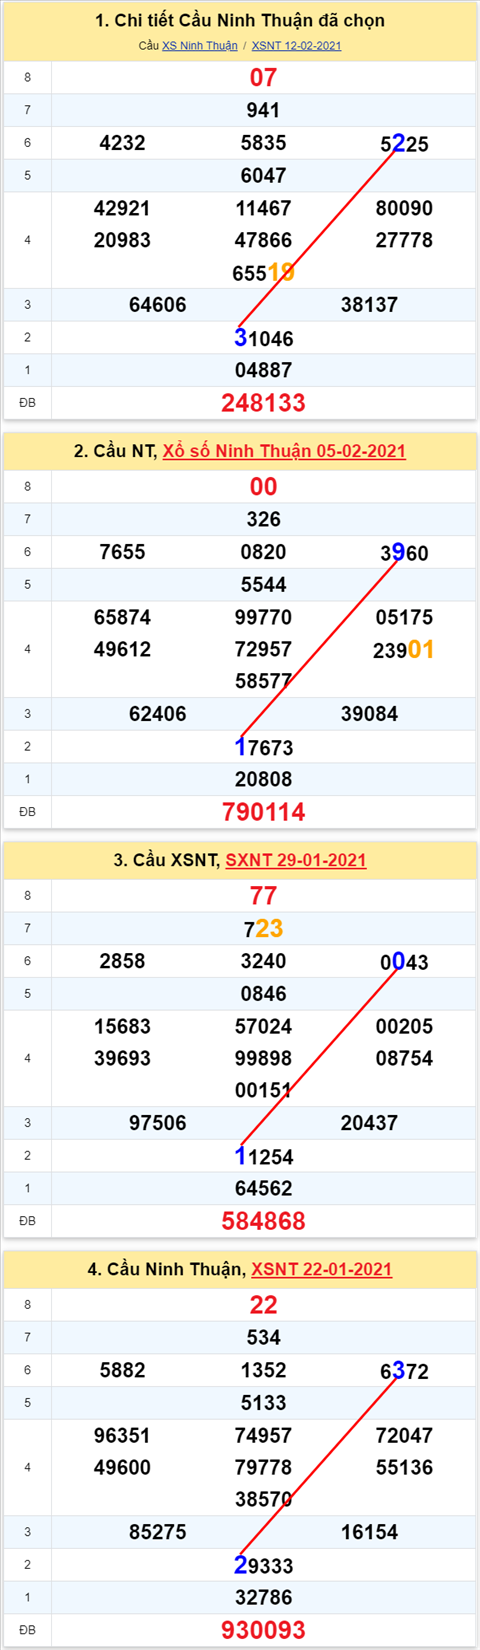Click the number 5835
480x1650 pixels.
point(263,143)
